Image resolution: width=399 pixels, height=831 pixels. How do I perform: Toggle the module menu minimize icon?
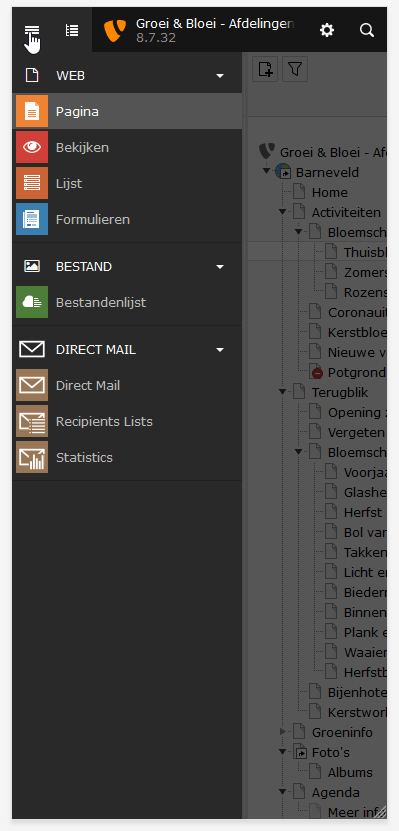tap(32, 31)
